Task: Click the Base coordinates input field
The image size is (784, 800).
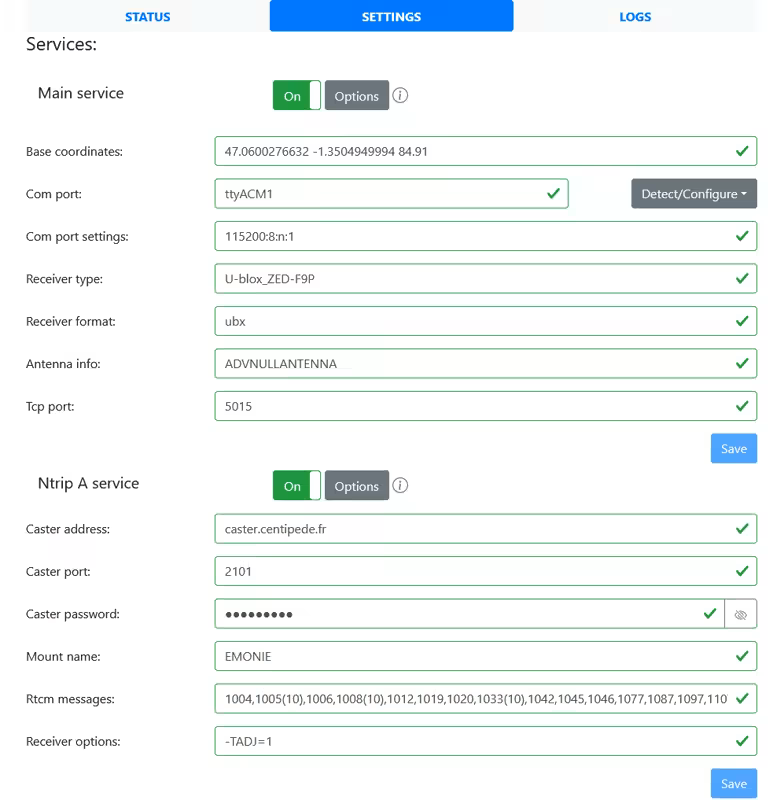Action: pos(470,152)
